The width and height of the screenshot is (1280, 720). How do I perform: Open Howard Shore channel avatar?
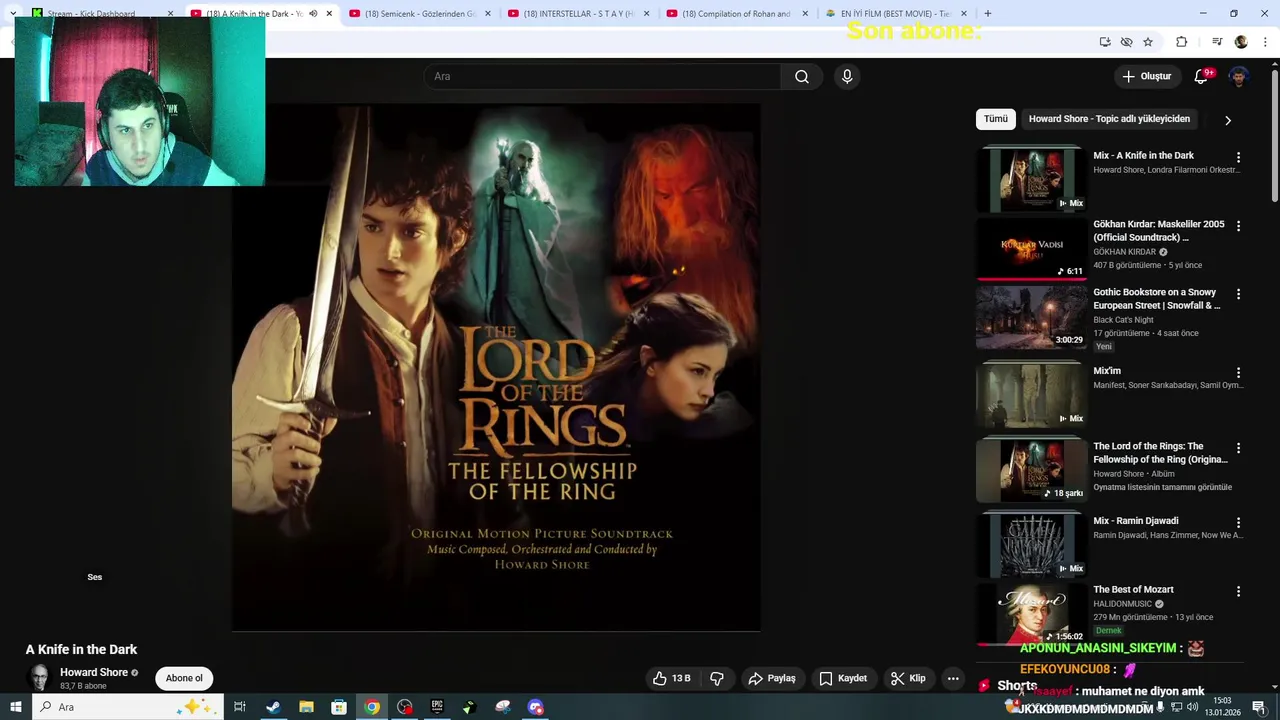[x=40, y=678]
